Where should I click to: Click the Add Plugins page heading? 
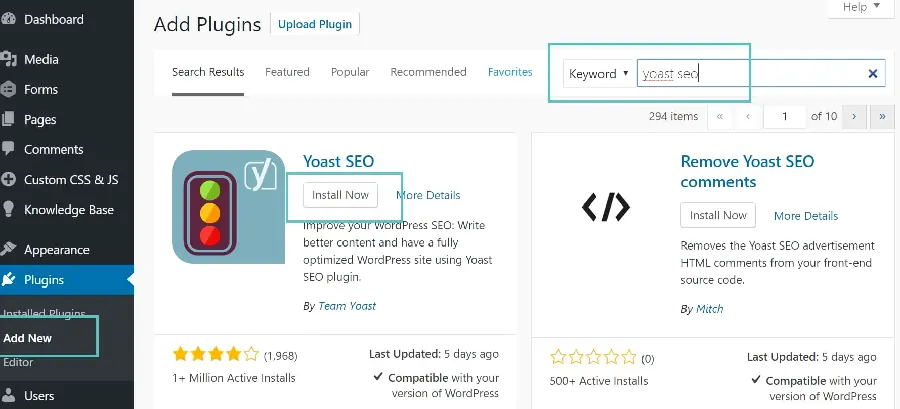pos(207,24)
